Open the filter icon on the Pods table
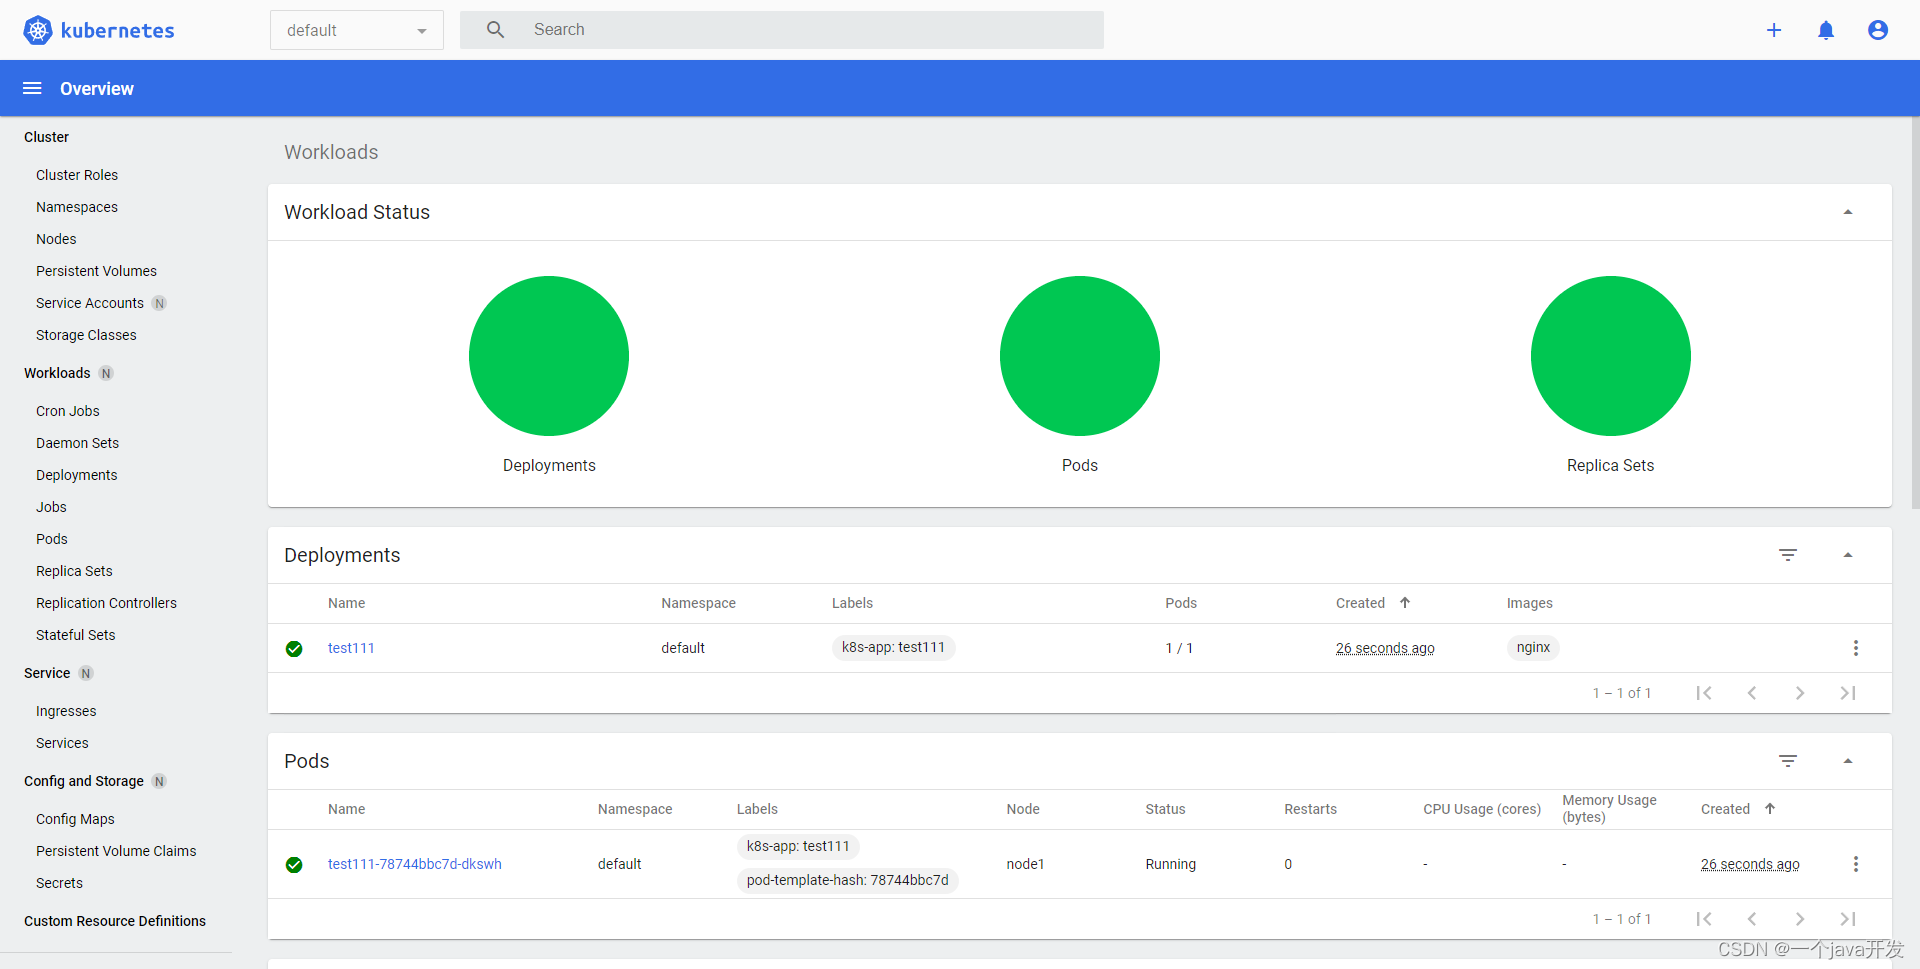This screenshot has height=969, width=1920. tap(1789, 761)
